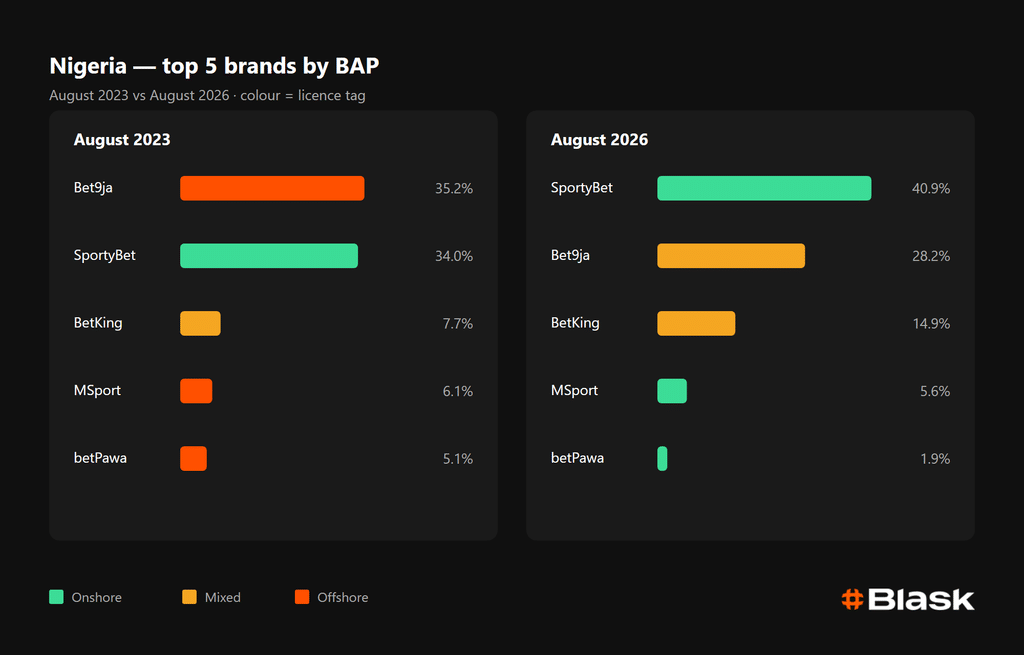
Task: Click the Blask logo icon
Action: click(852, 599)
